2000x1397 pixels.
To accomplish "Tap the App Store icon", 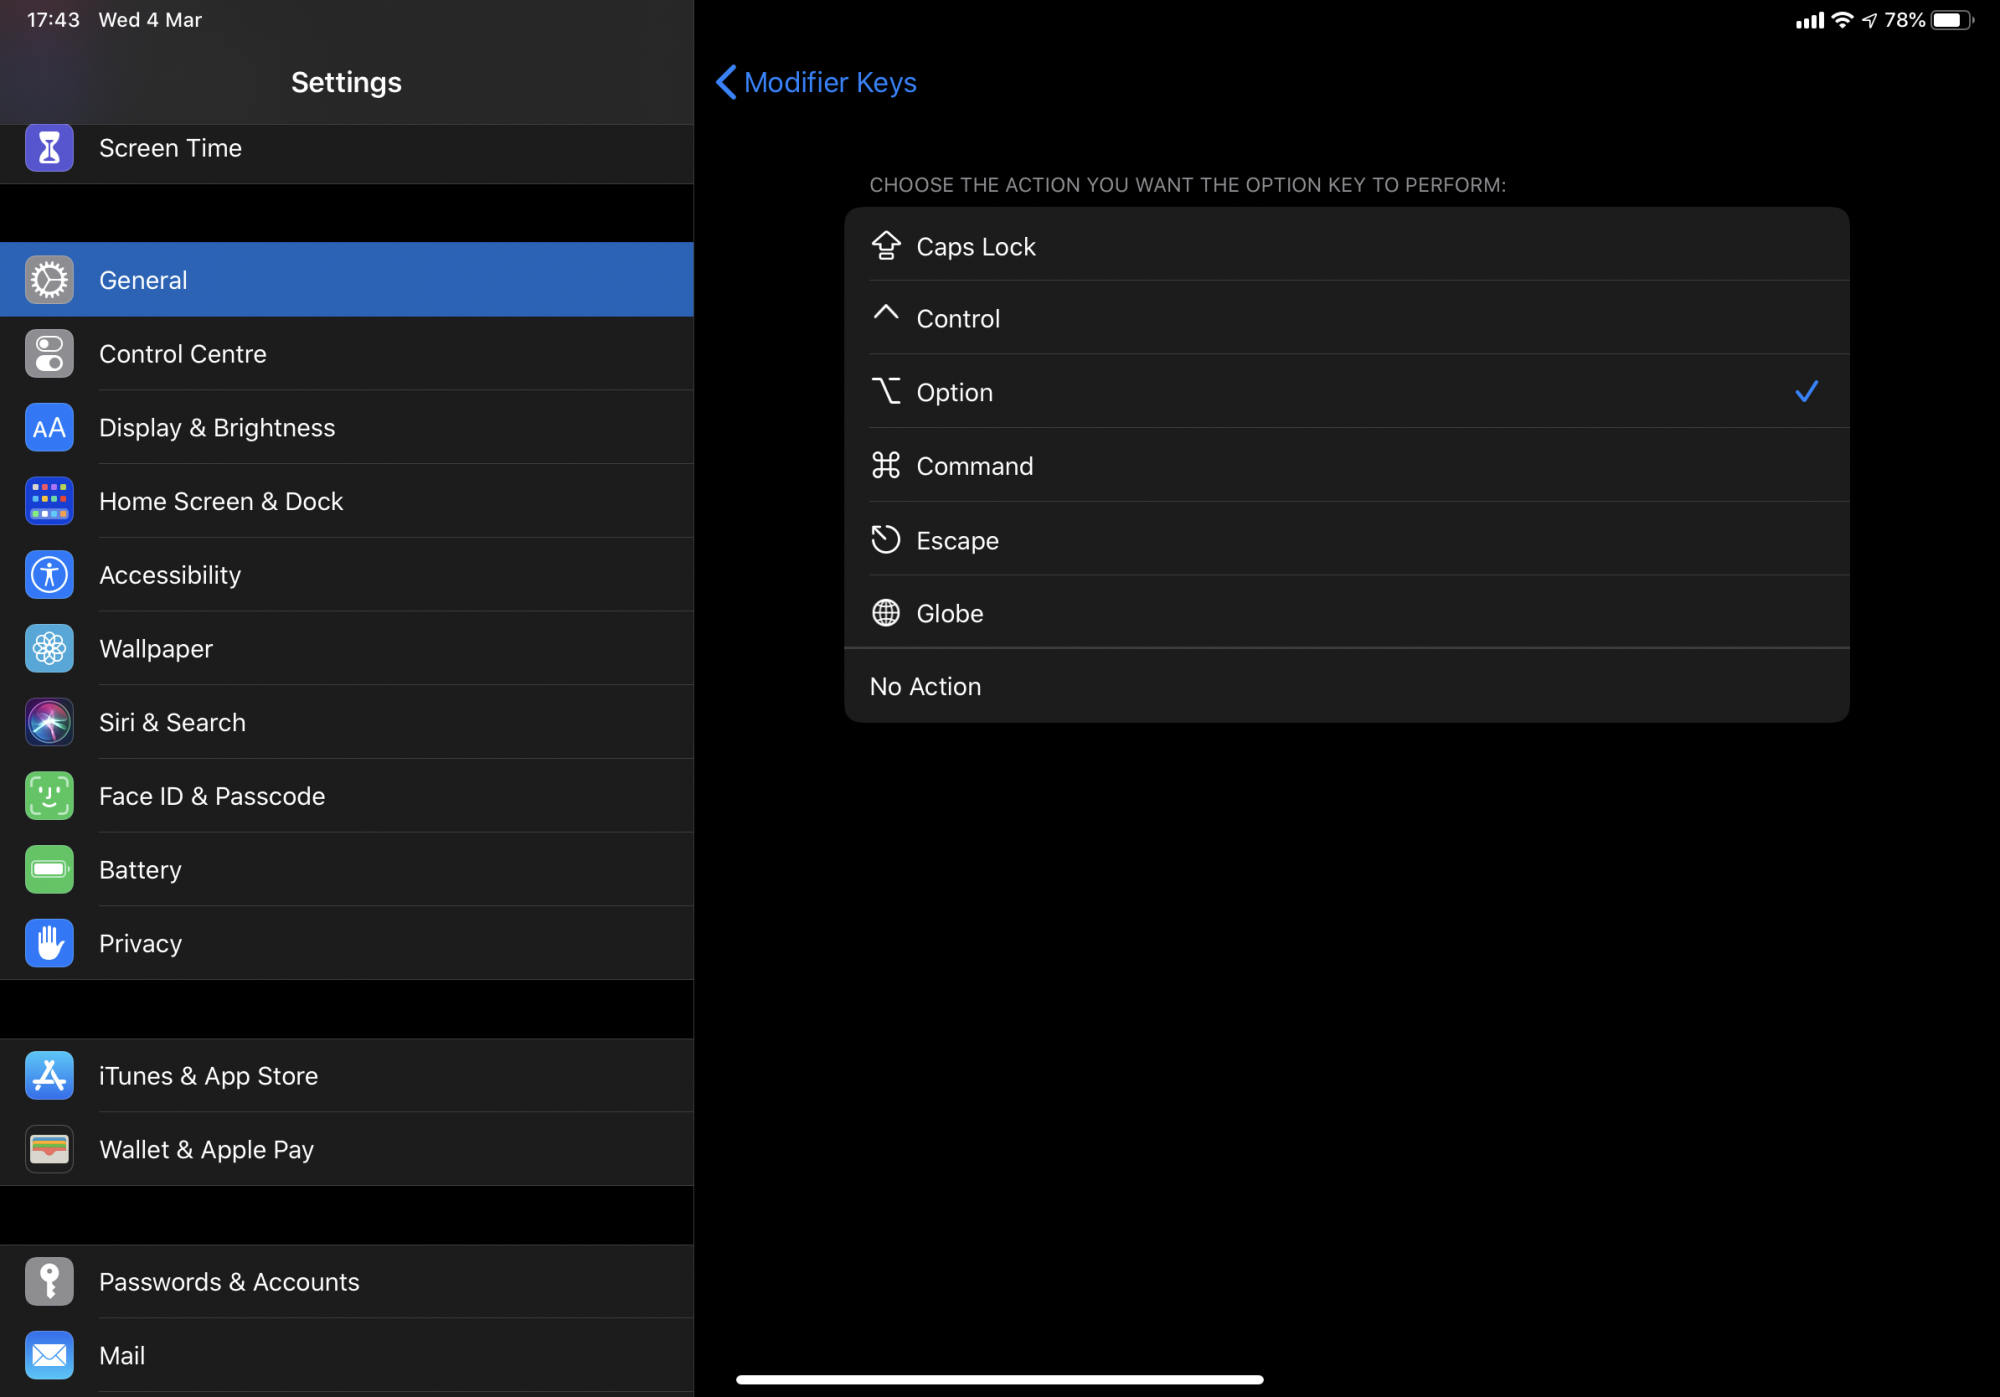I will click(x=49, y=1076).
